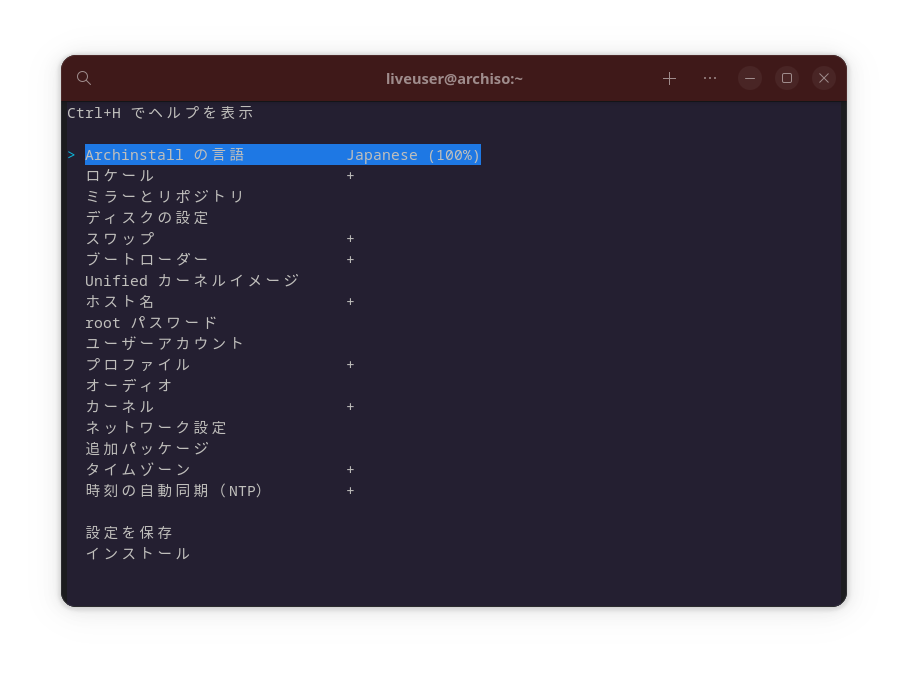Select 追加パッケージ entry

coord(147,449)
